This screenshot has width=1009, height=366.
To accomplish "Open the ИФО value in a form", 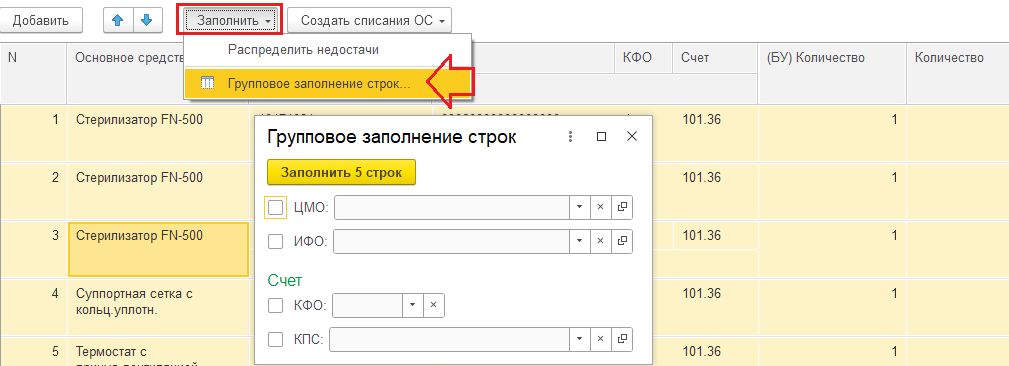I will [622, 241].
